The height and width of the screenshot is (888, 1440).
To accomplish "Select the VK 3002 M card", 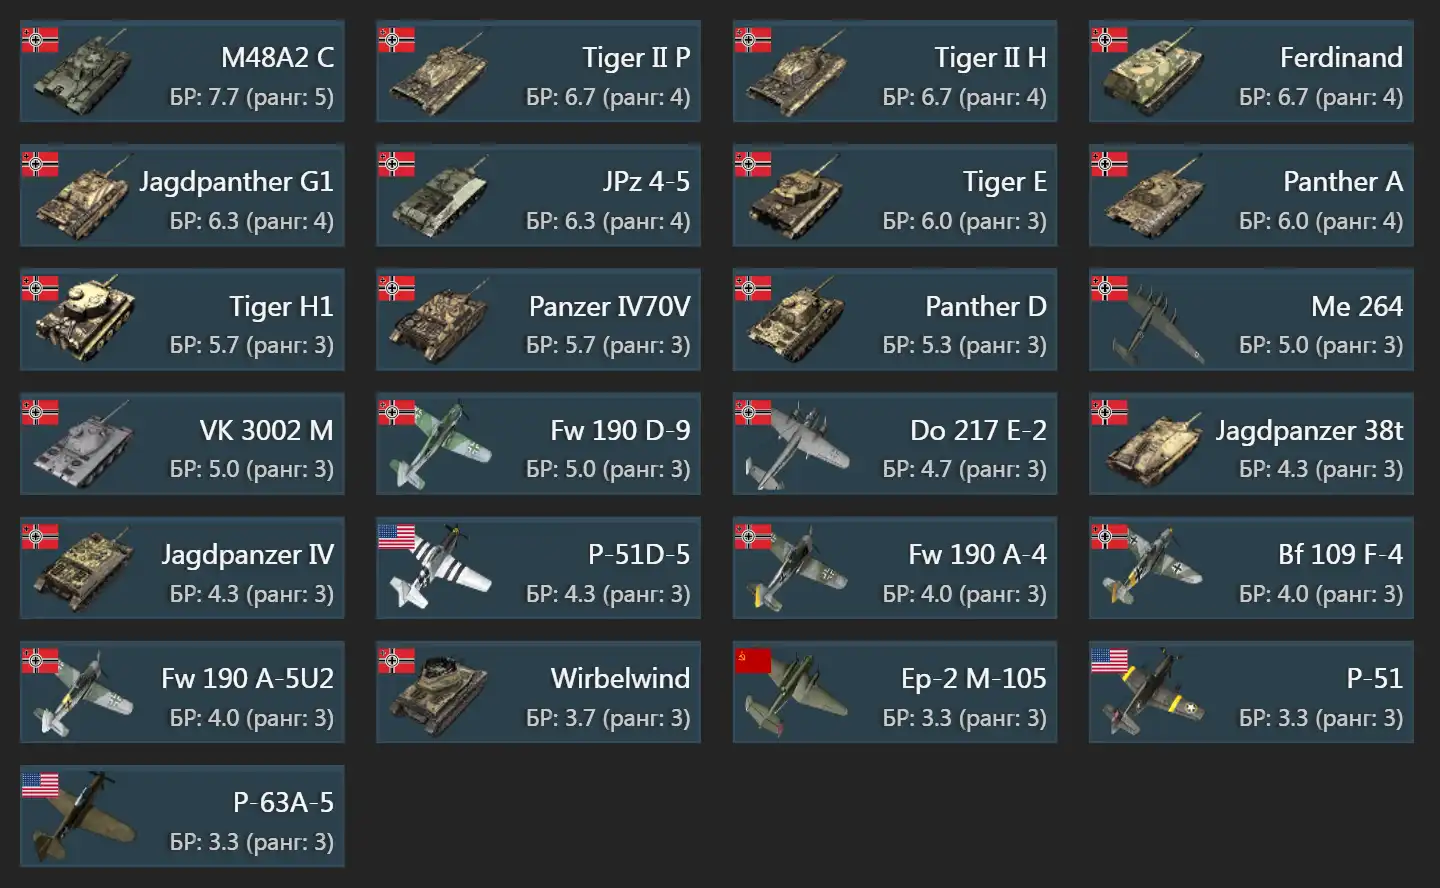I will pyautogui.click(x=182, y=444).
